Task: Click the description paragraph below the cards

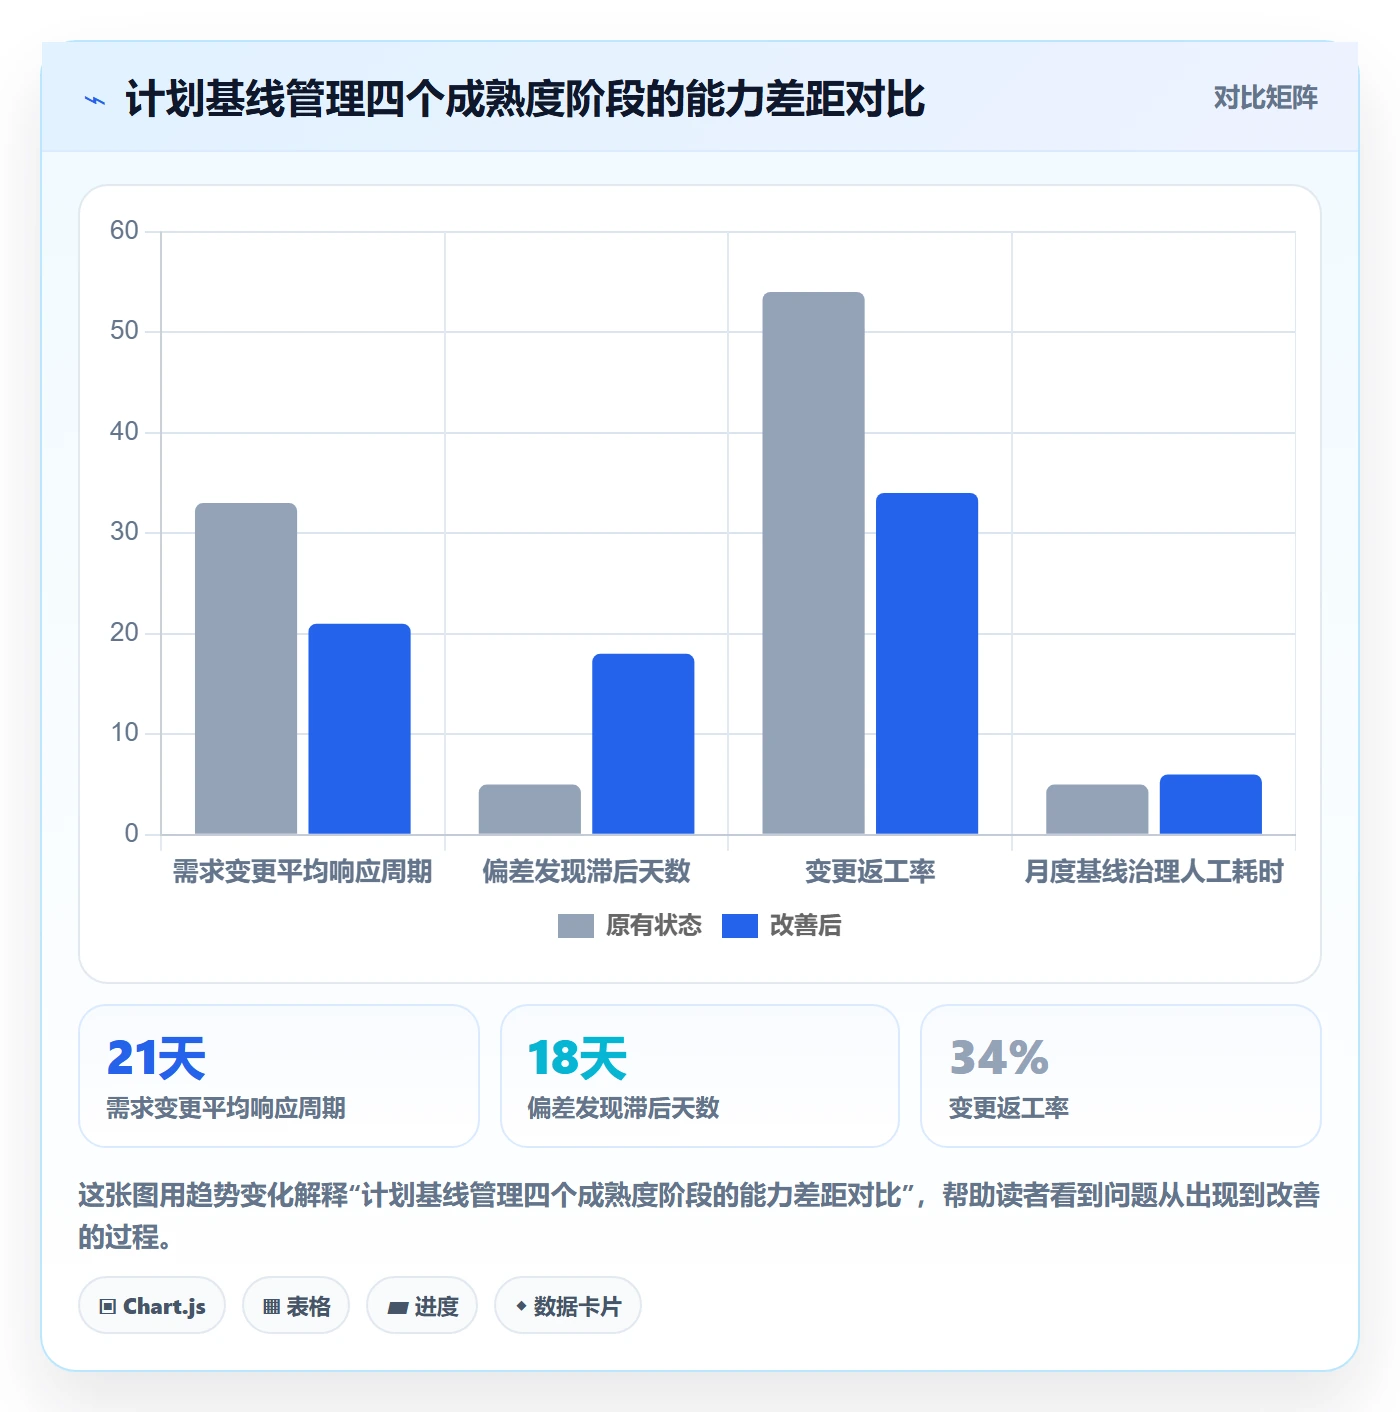Action: 699,1216
